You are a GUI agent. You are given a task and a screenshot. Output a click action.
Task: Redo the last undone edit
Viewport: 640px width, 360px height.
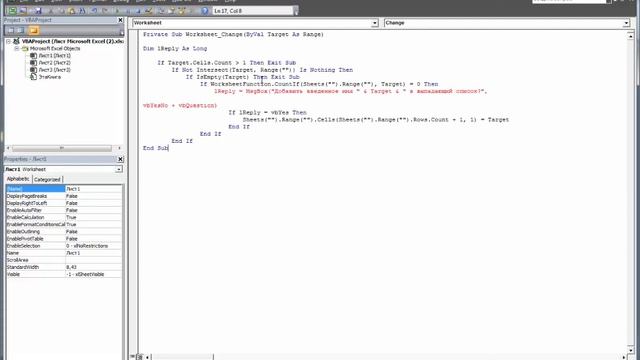tap(105, 11)
